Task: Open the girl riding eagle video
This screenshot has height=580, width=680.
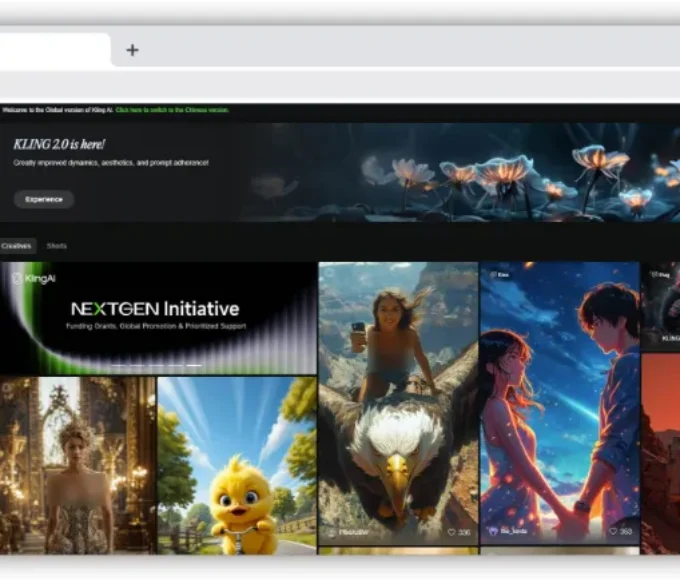Action: point(398,400)
